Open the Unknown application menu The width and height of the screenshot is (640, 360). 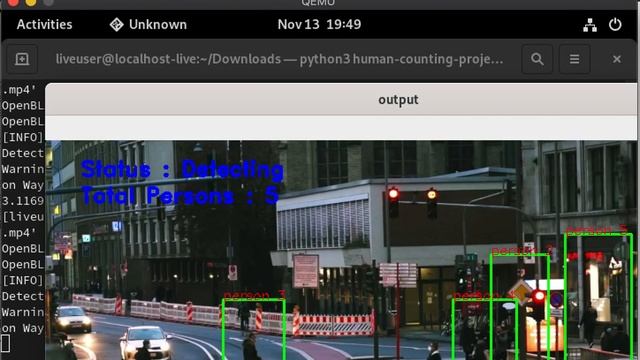148,24
